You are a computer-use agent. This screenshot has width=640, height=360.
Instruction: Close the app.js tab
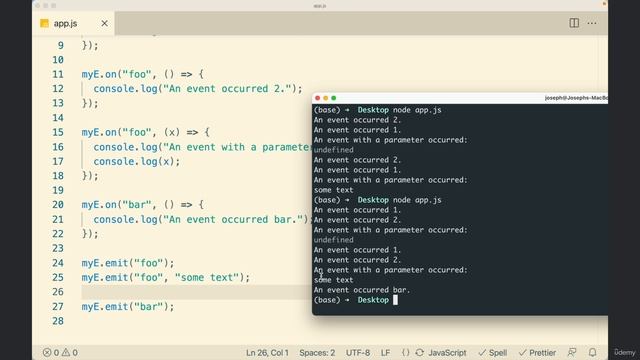[104, 23]
